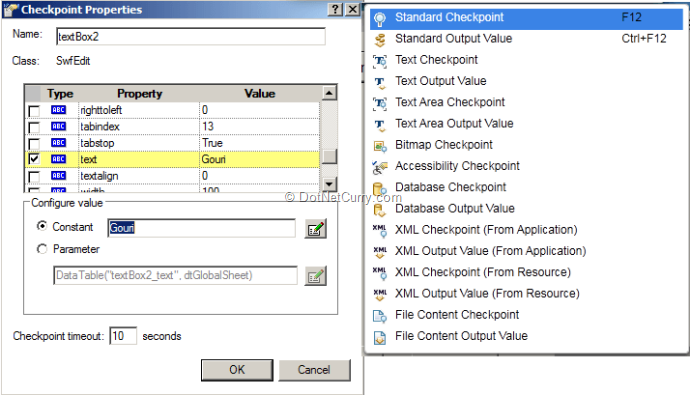Choose Text Output Value menu entry
Screen dimensions: 690x395
click(x=526, y=81)
